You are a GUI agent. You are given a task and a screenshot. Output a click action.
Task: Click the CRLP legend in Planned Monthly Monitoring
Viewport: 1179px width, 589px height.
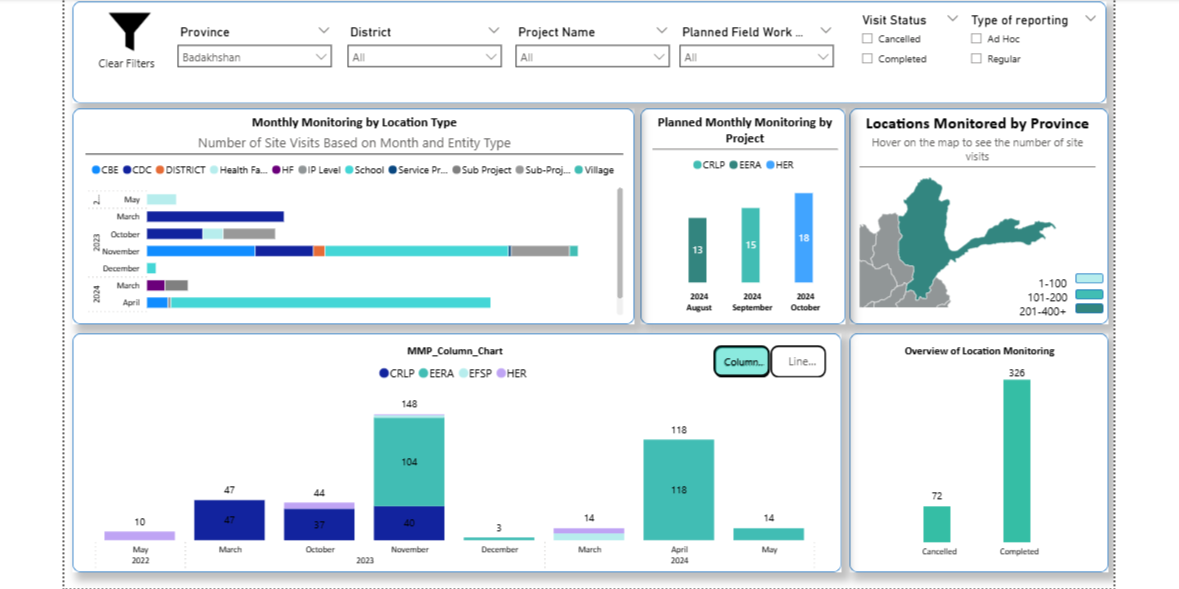tap(709, 165)
